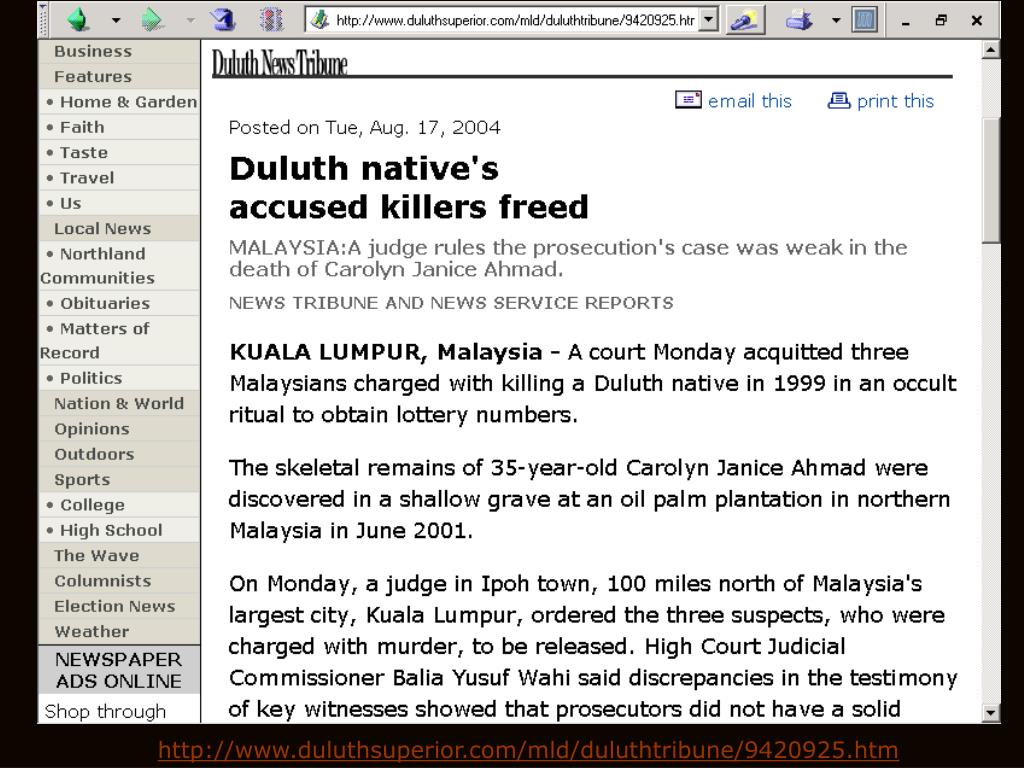This screenshot has height=768, width=1024.
Task: Click the Print printer toolbar icon
Action: [x=799, y=20]
